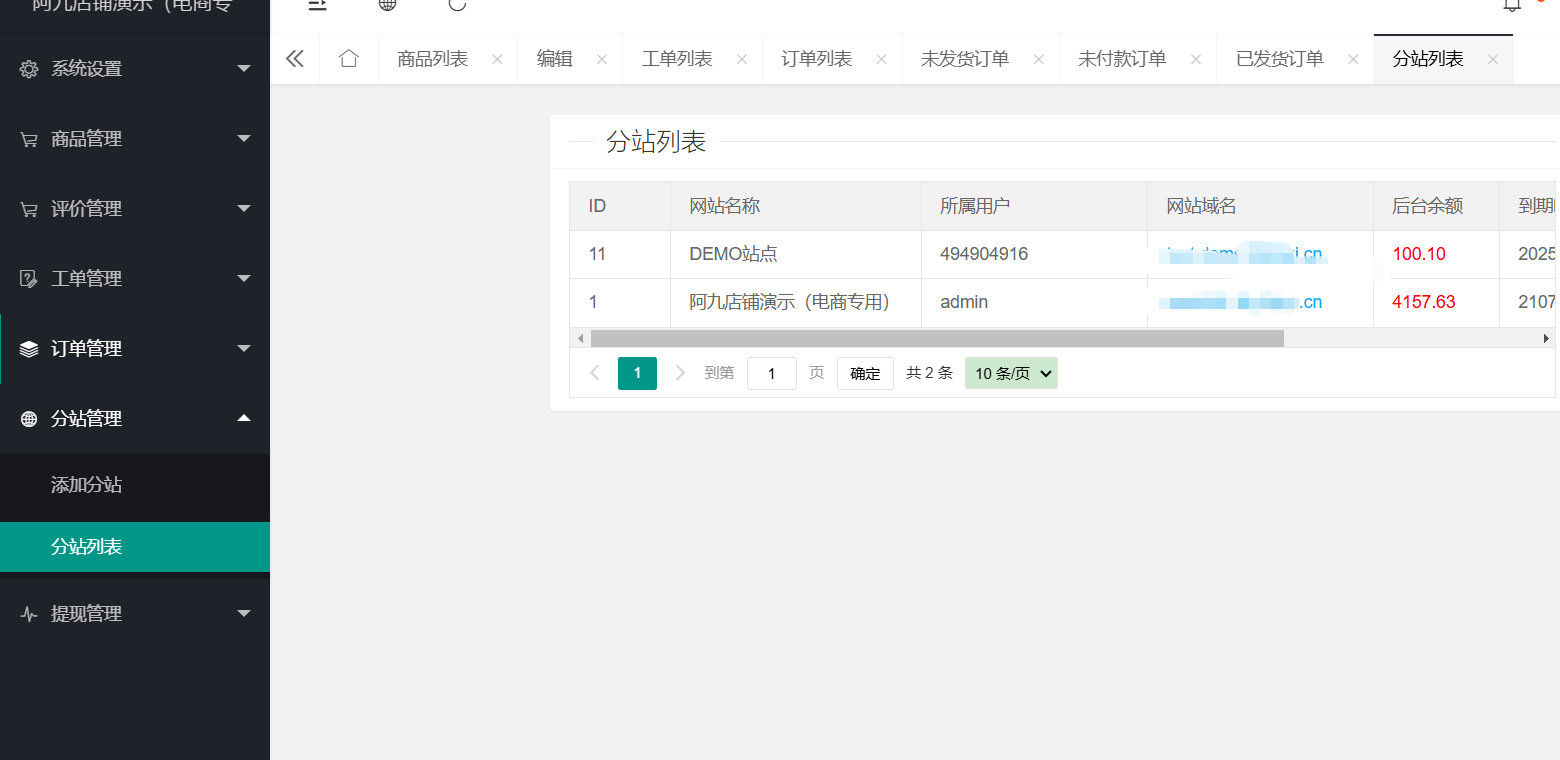Click the globe icon in top bar
Screen dimensions: 1560x760
coord(387,5)
